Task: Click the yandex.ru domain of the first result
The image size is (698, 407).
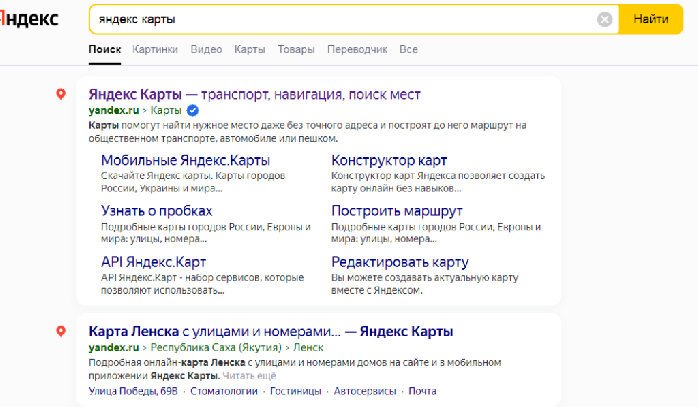Action: coord(114,110)
